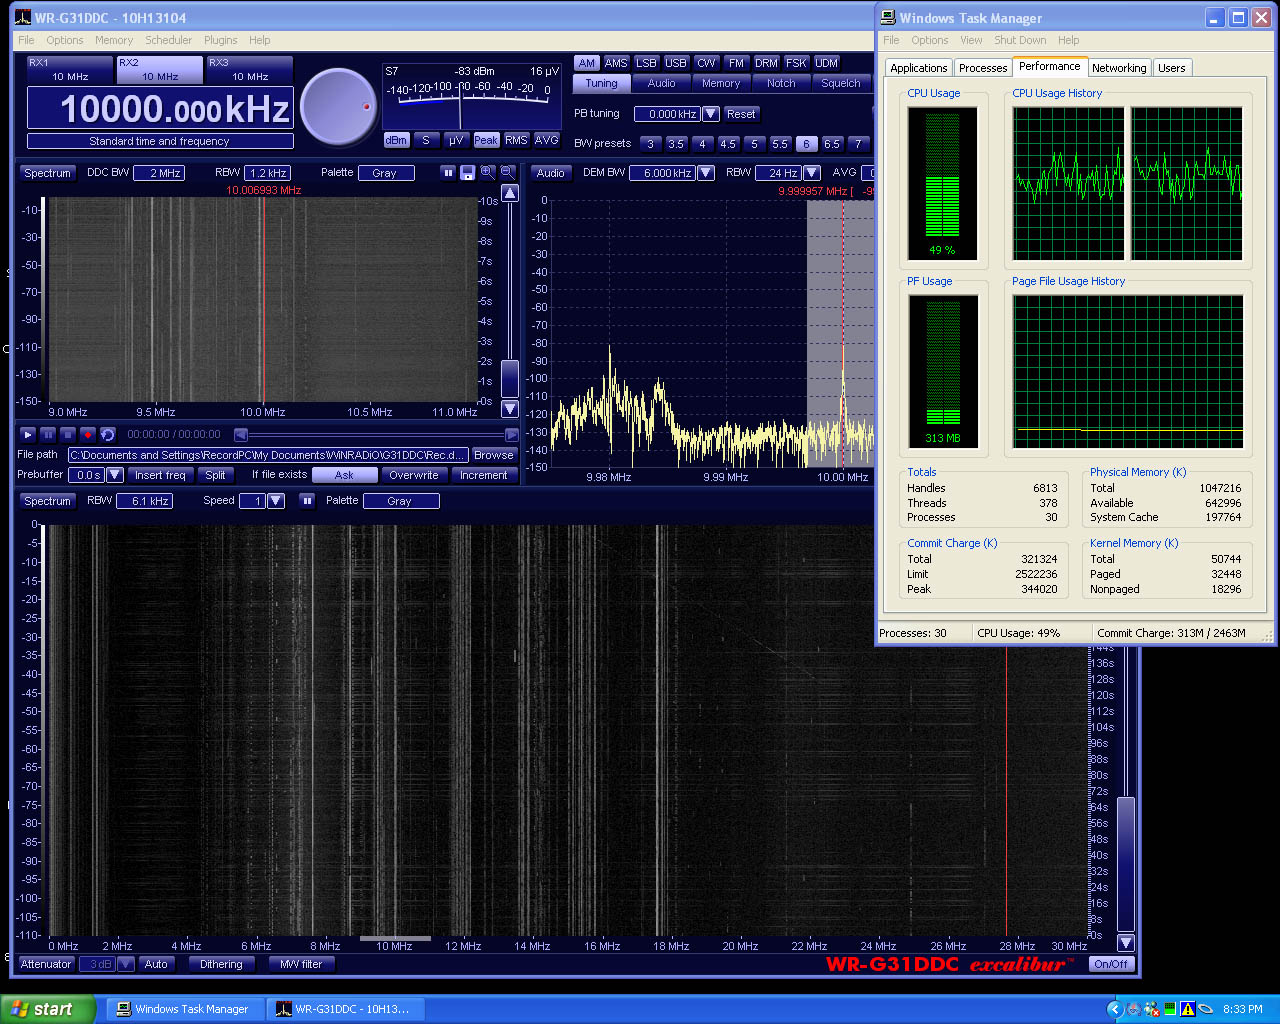Start playback with the recorder play button
The image size is (1280, 1024).
point(28,434)
